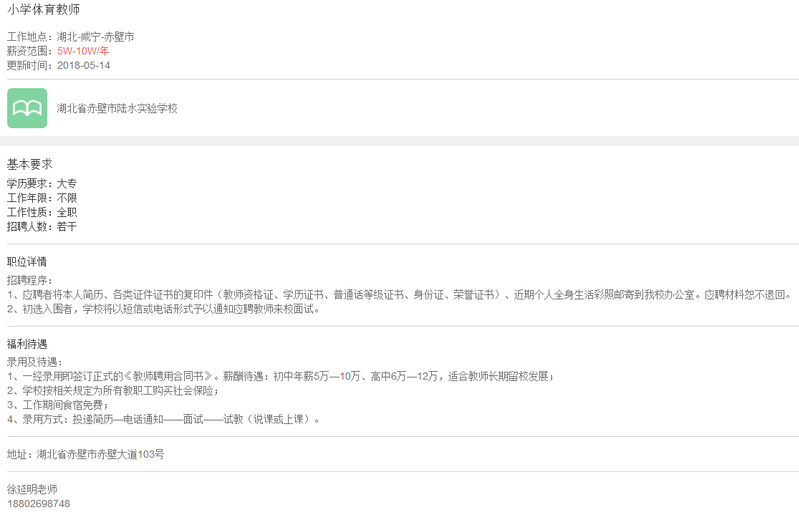Click salary line mentioning 教师聘用合同书
Screen dimensions: 799x515
pos(281,376)
